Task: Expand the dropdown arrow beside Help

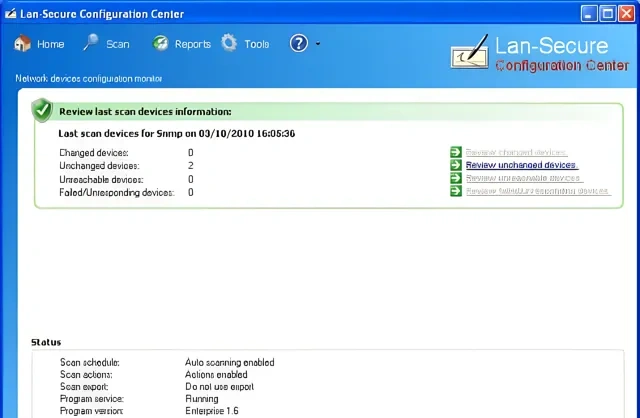Action: (318, 44)
